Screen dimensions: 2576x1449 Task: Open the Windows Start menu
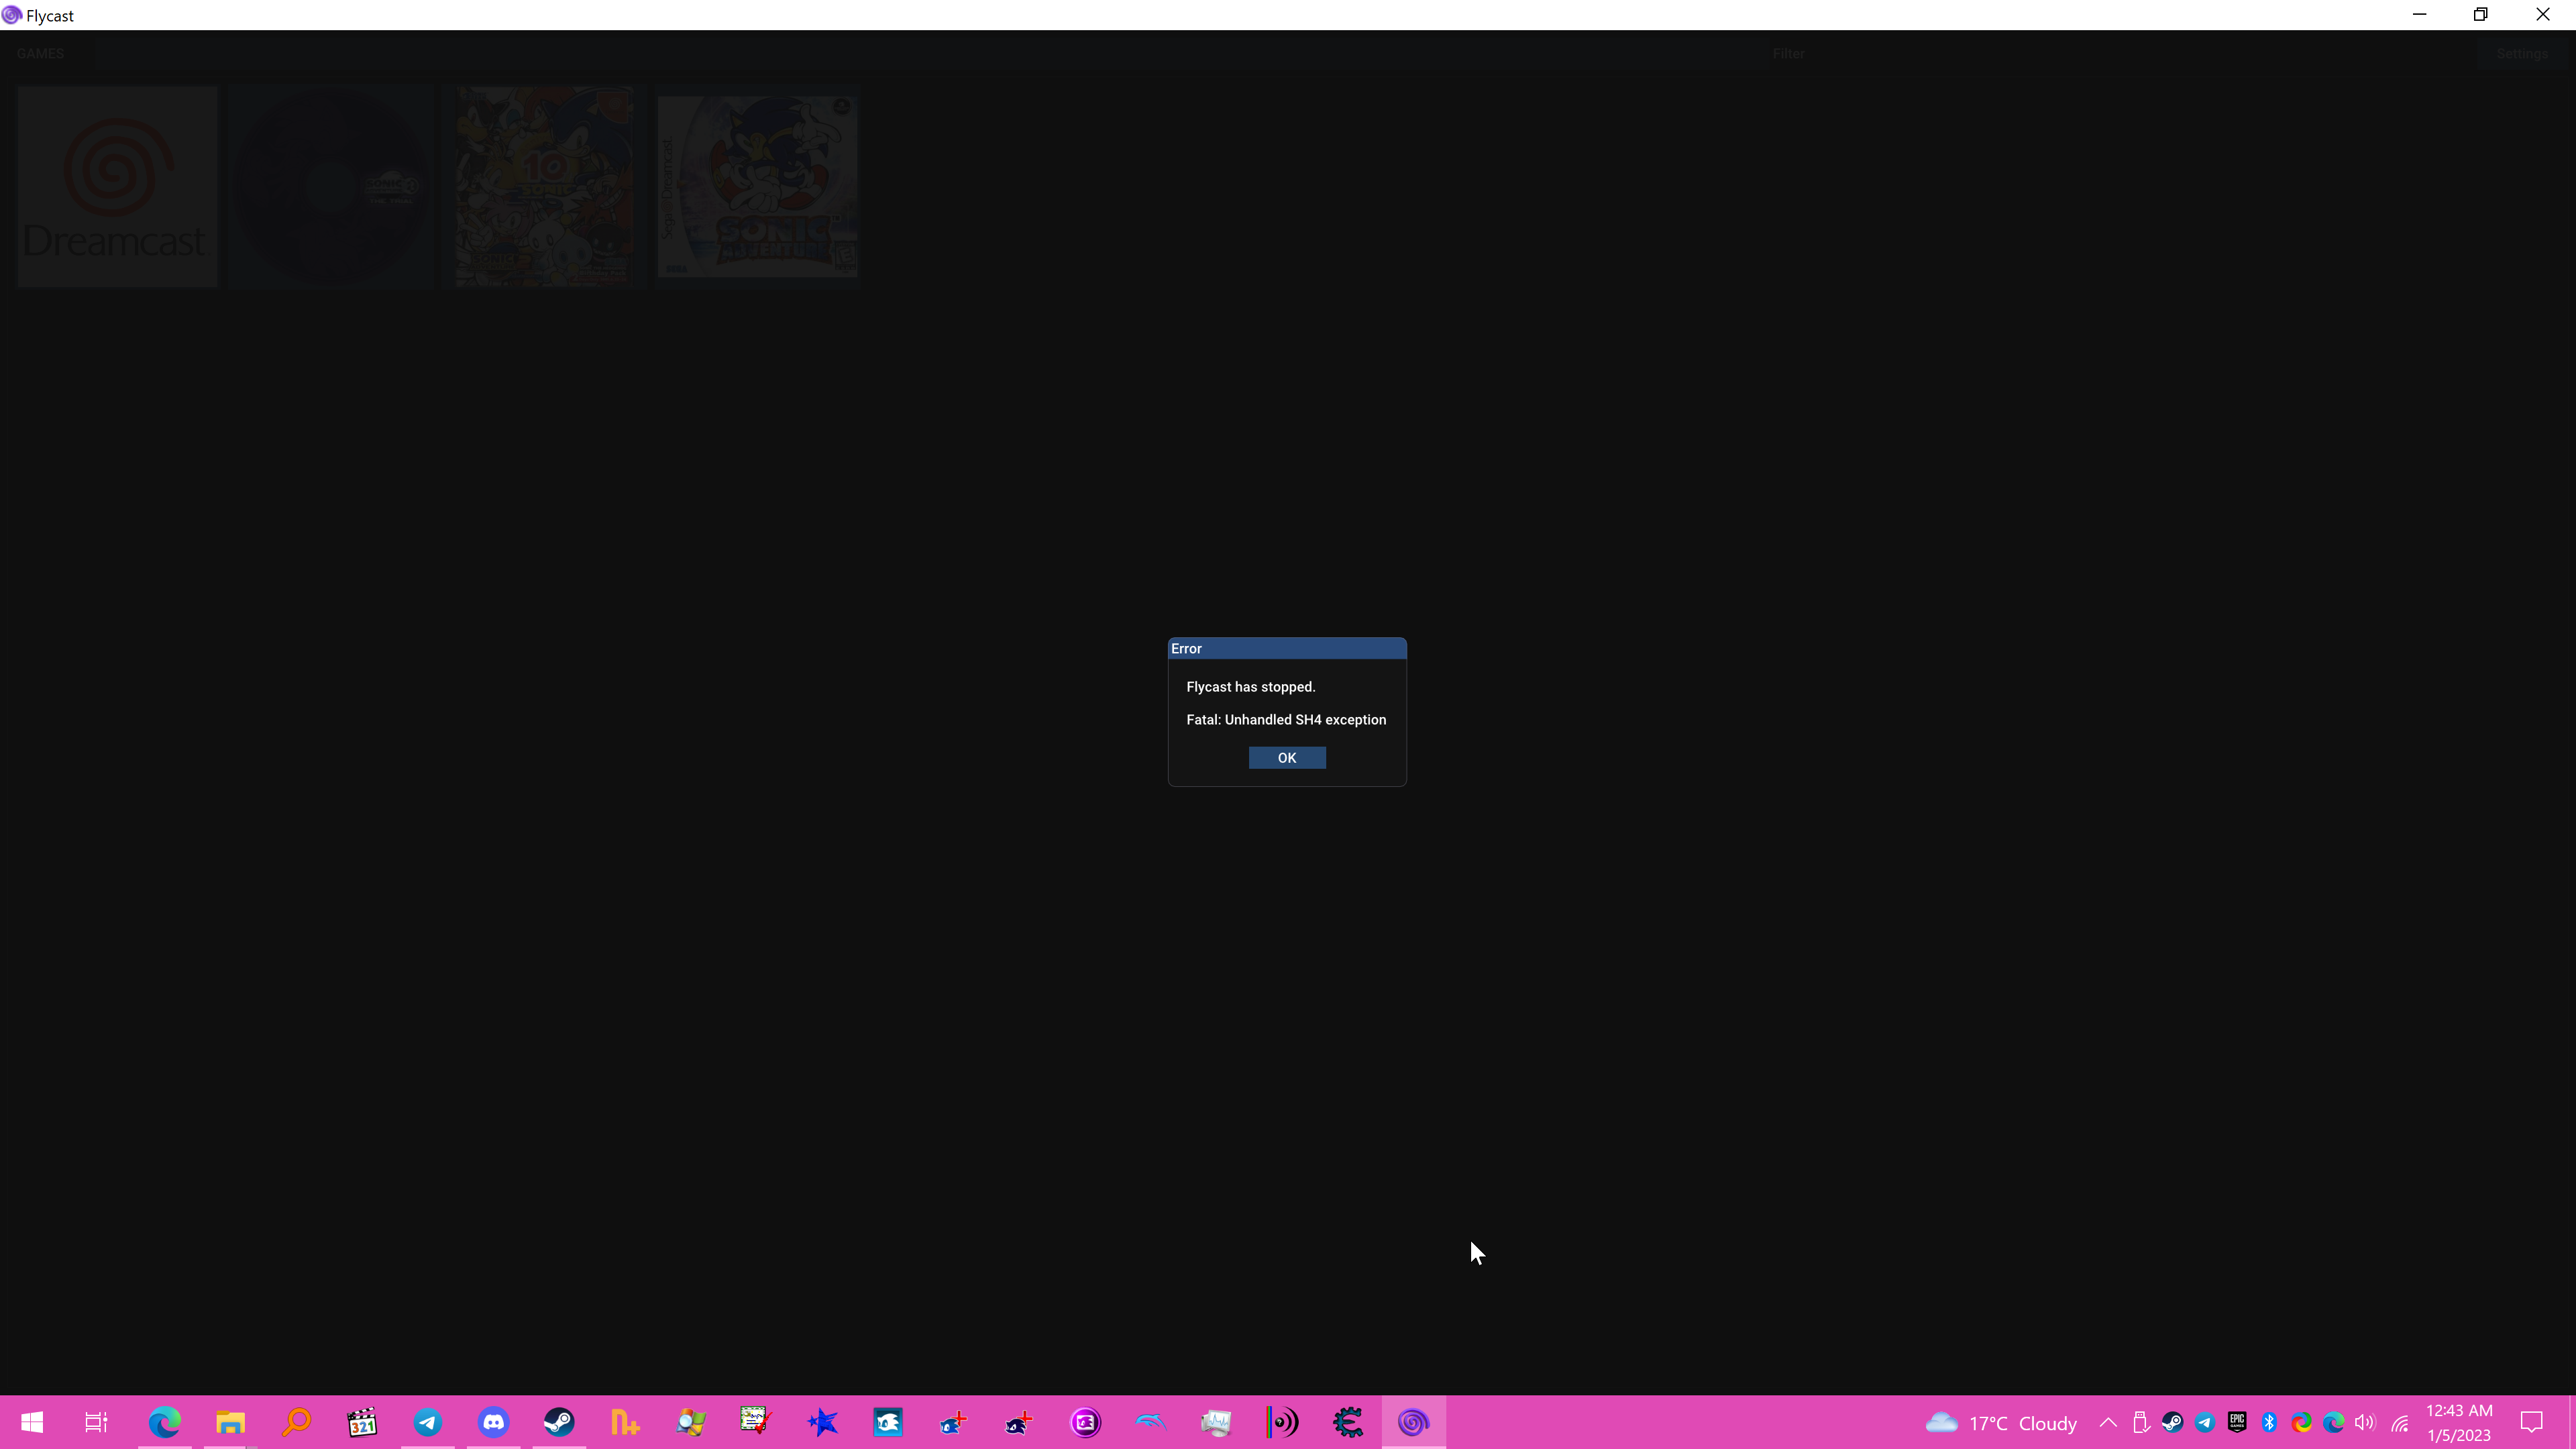31,1422
